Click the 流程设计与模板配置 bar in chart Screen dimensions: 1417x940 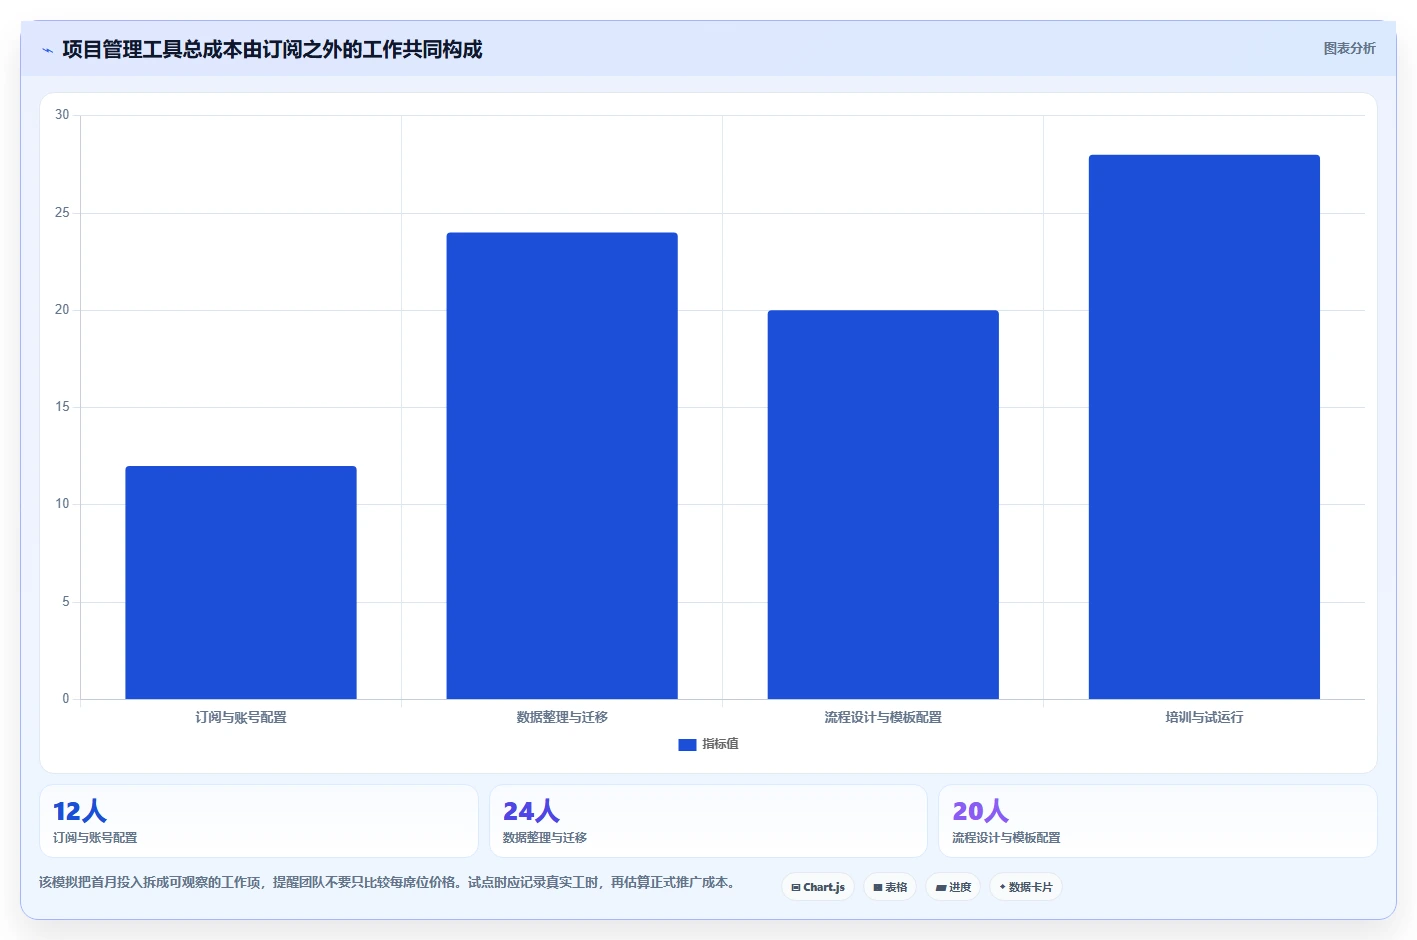coord(883,504)
